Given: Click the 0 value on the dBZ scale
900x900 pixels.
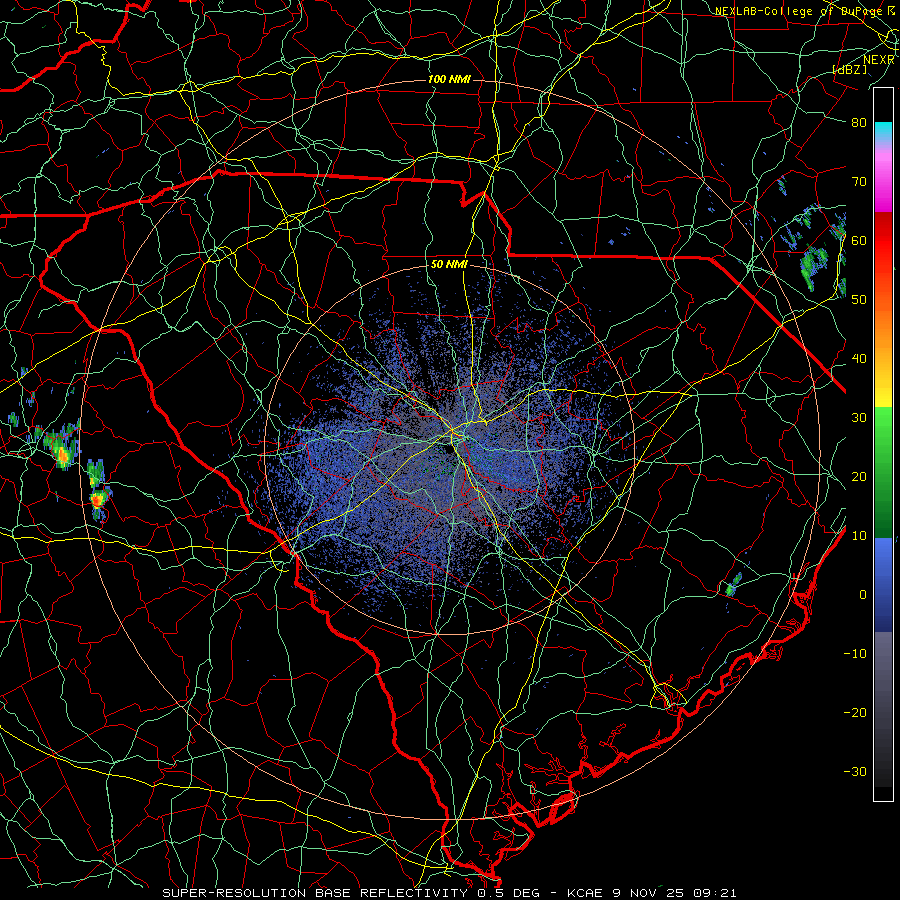Looking at the screenshot, I should pos(863,595).
